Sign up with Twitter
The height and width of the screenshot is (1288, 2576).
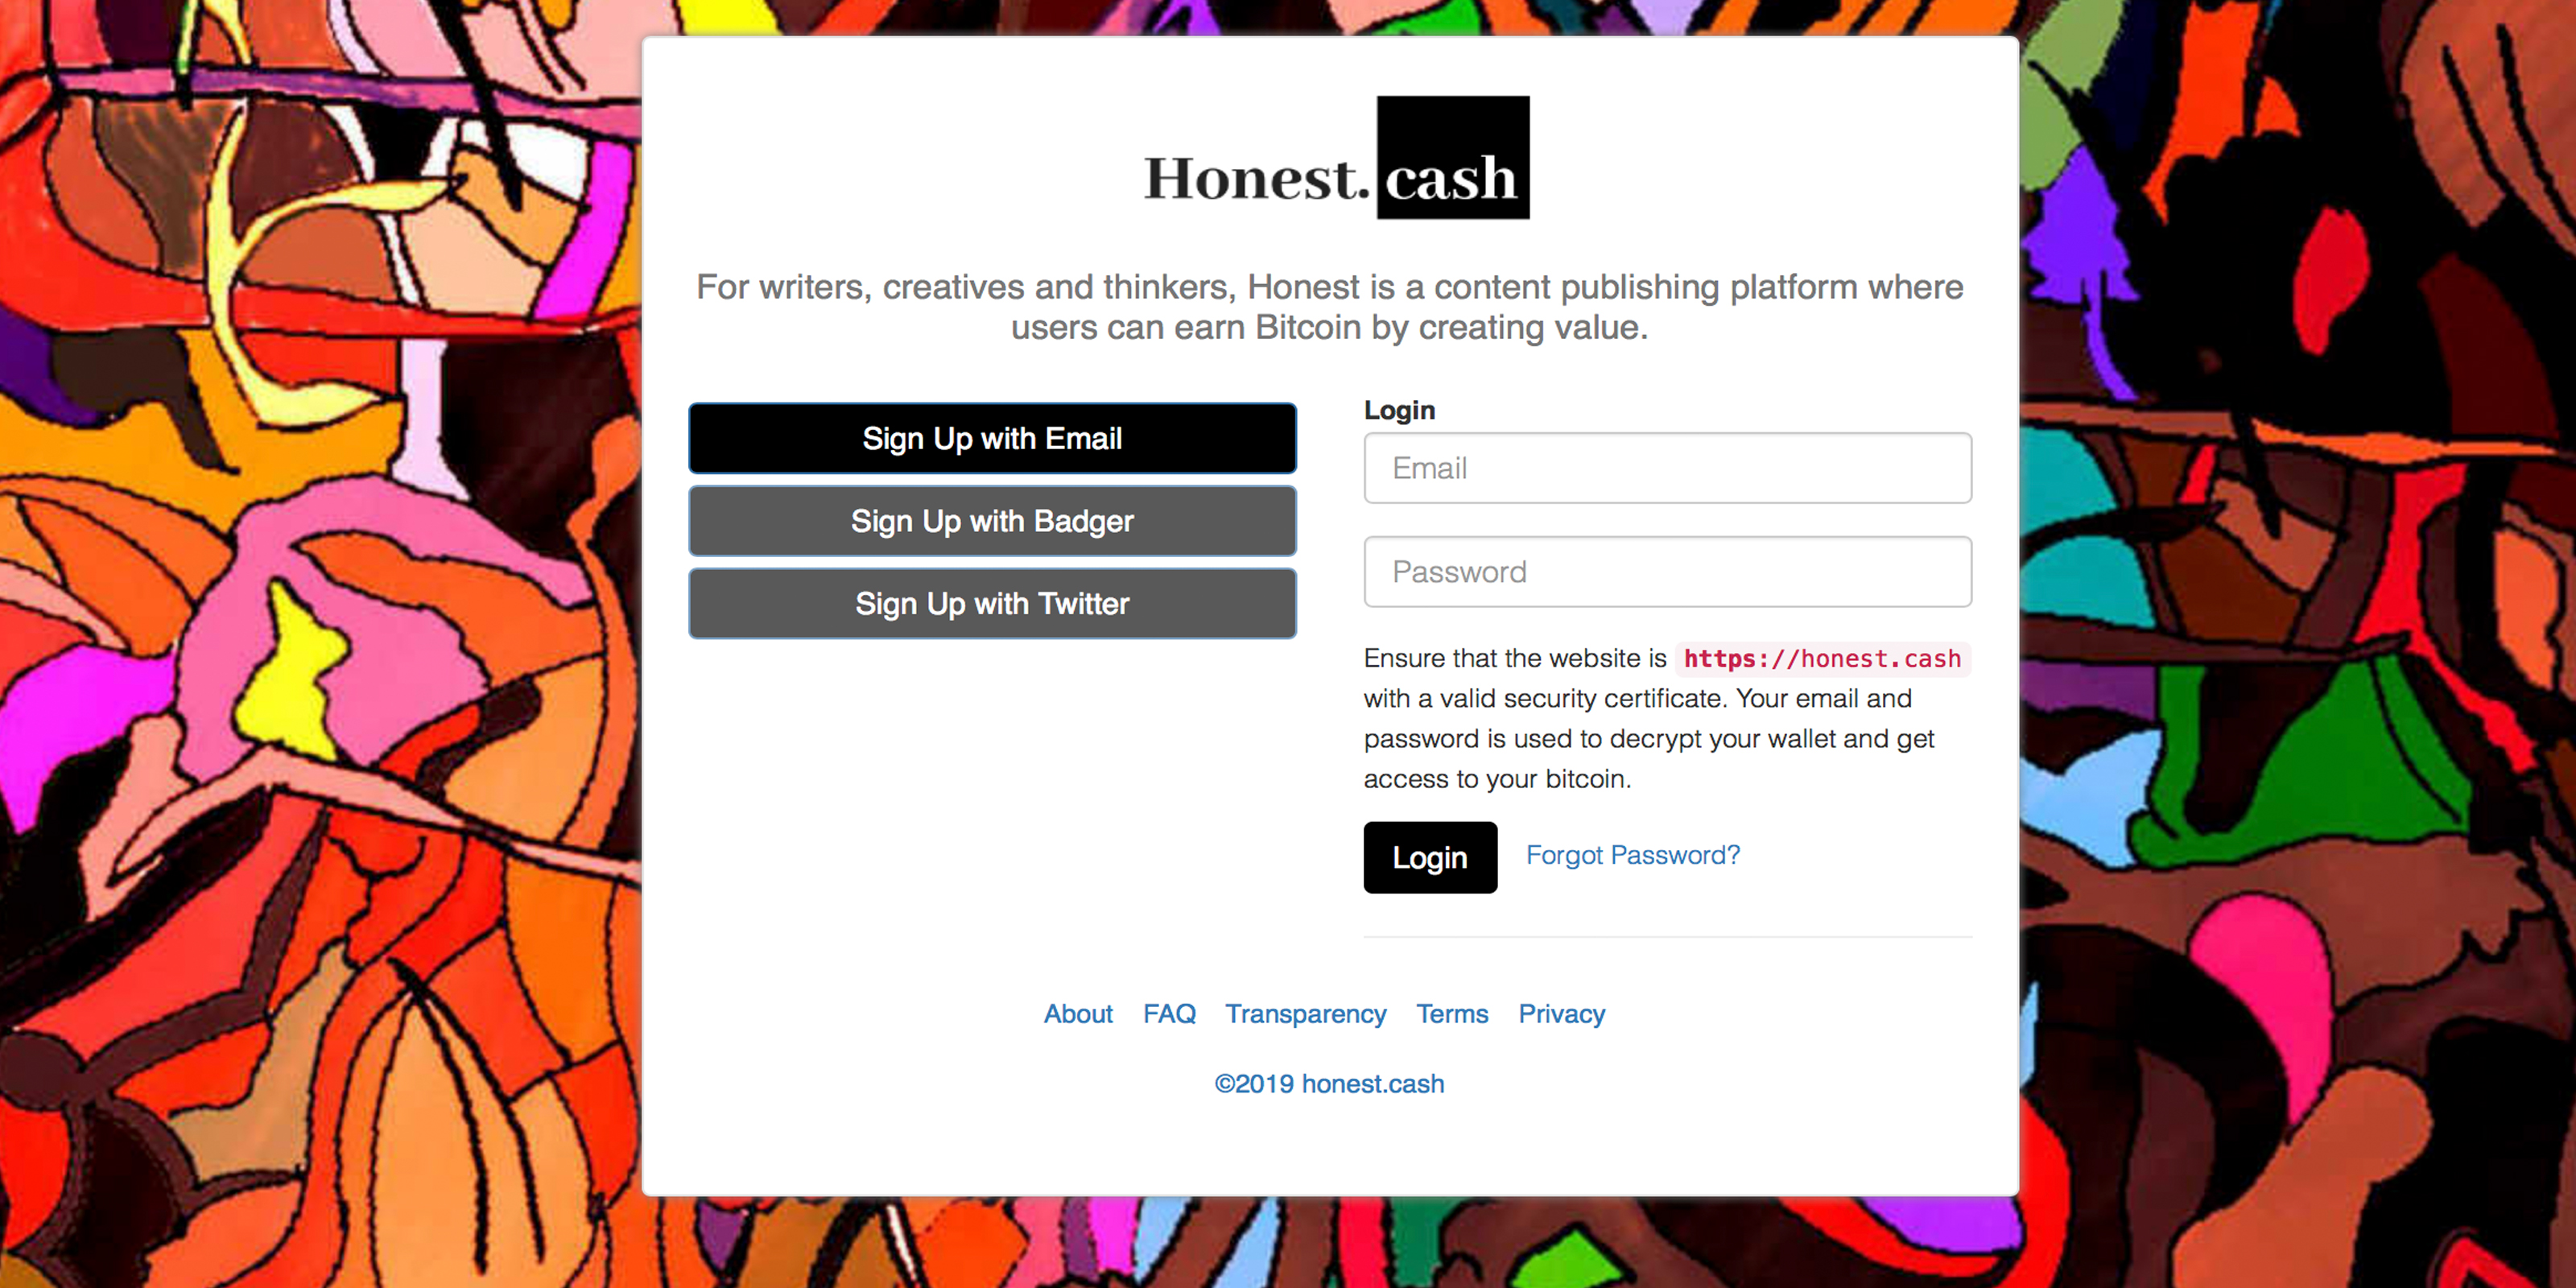pos(991,603)
